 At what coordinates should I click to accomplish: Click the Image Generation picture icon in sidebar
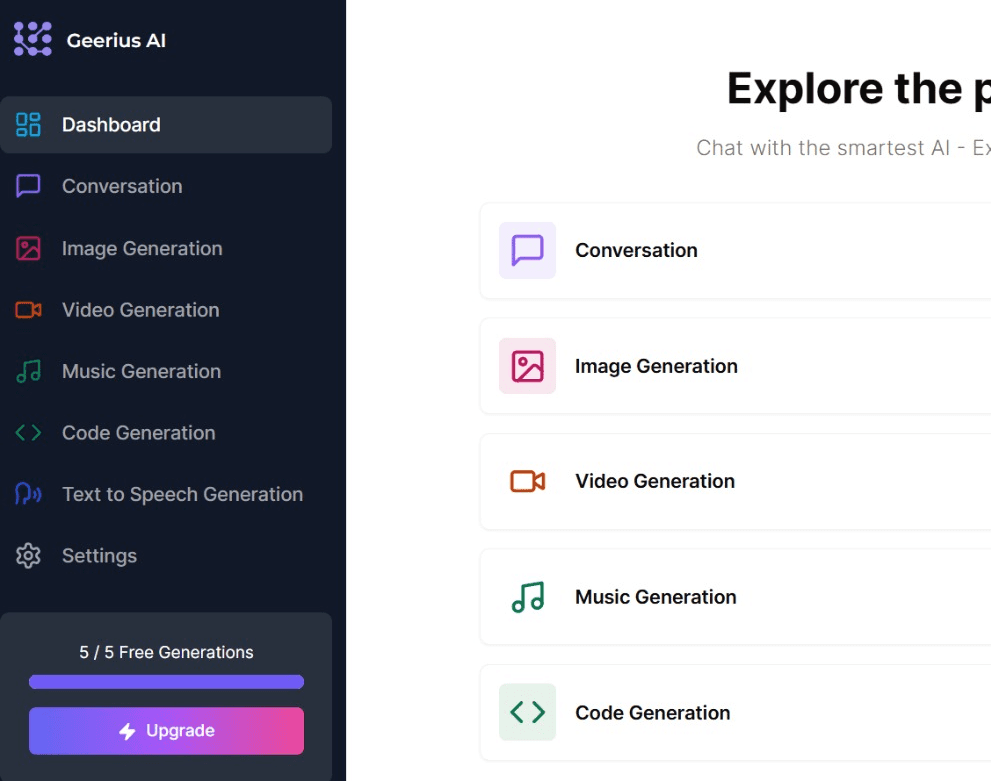(28, 248)
